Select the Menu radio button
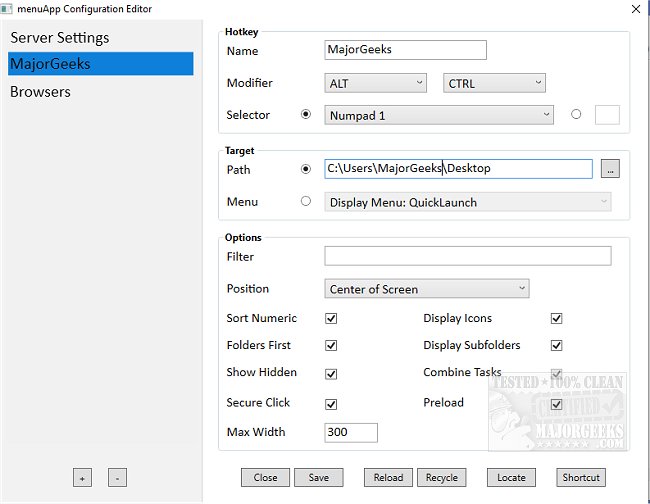 (306, 202)
